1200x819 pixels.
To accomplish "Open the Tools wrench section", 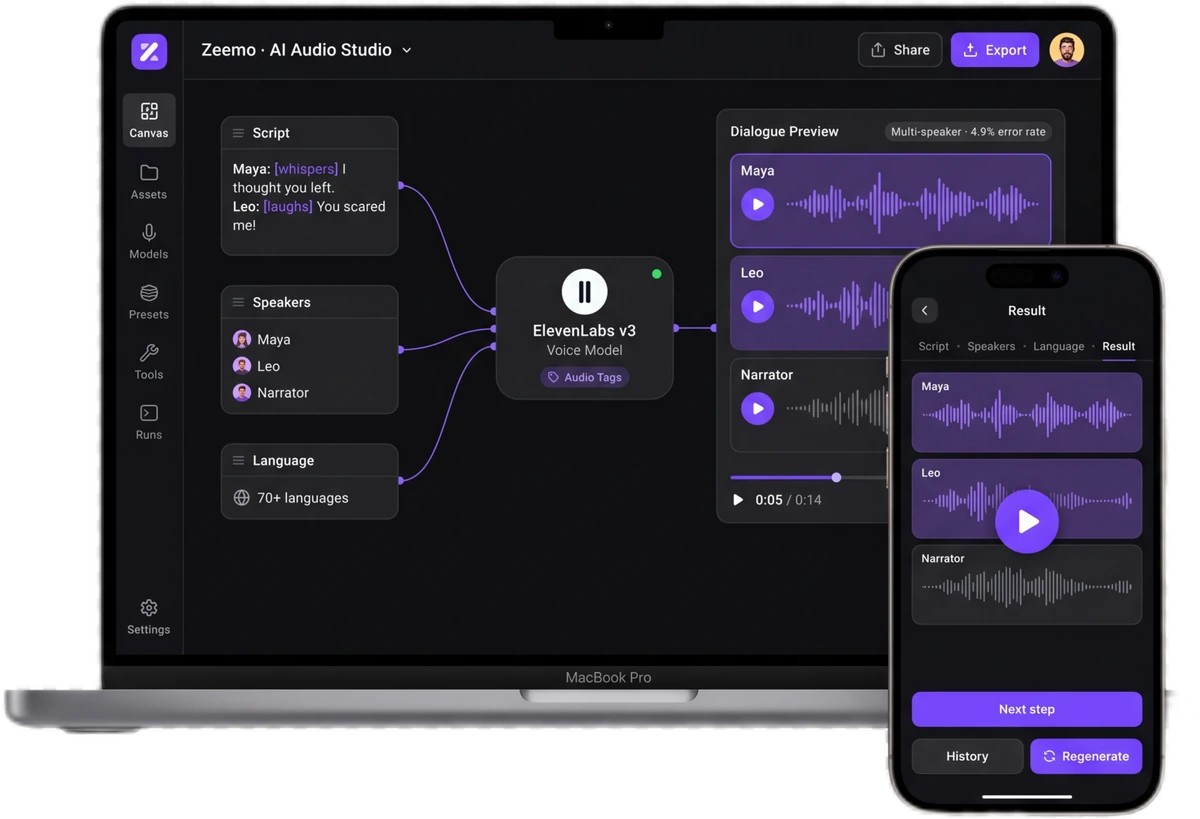I will click(149, 362).
